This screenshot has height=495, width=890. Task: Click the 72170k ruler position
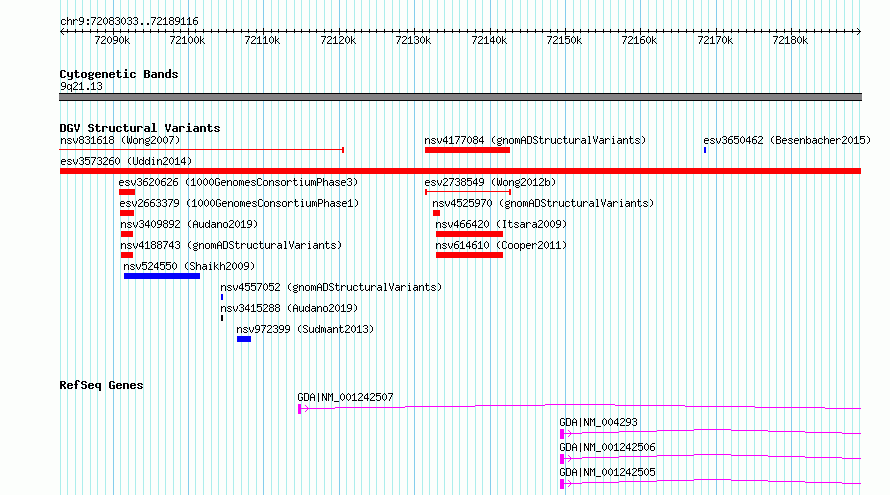tap(715, 40)
